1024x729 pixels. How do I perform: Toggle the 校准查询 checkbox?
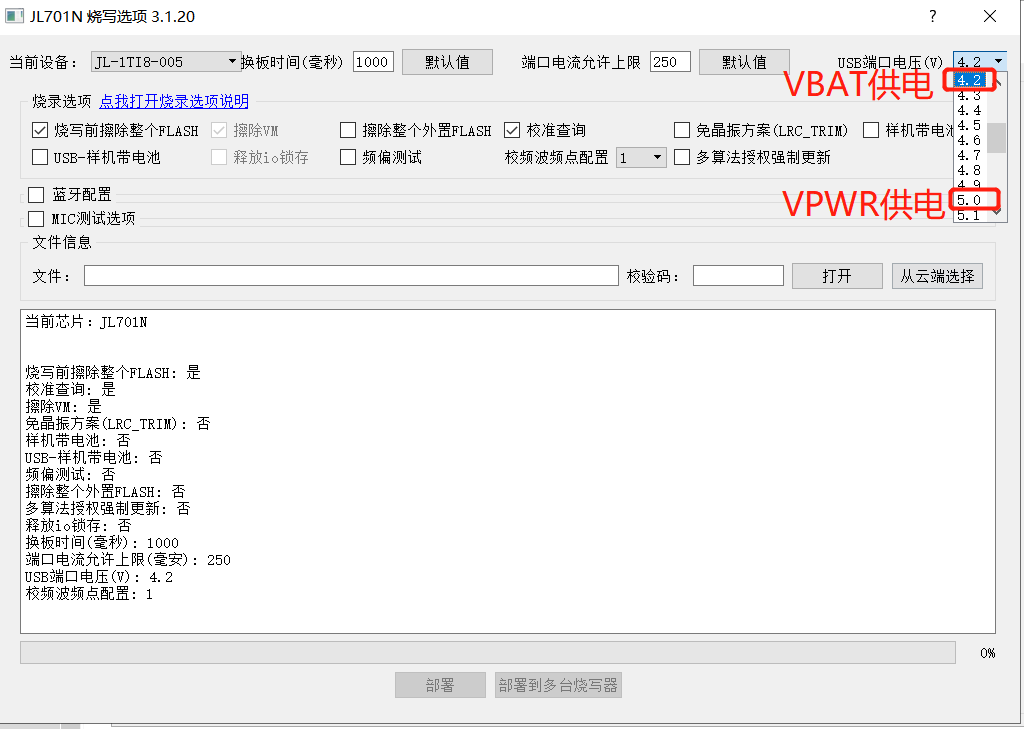(512, 130)
